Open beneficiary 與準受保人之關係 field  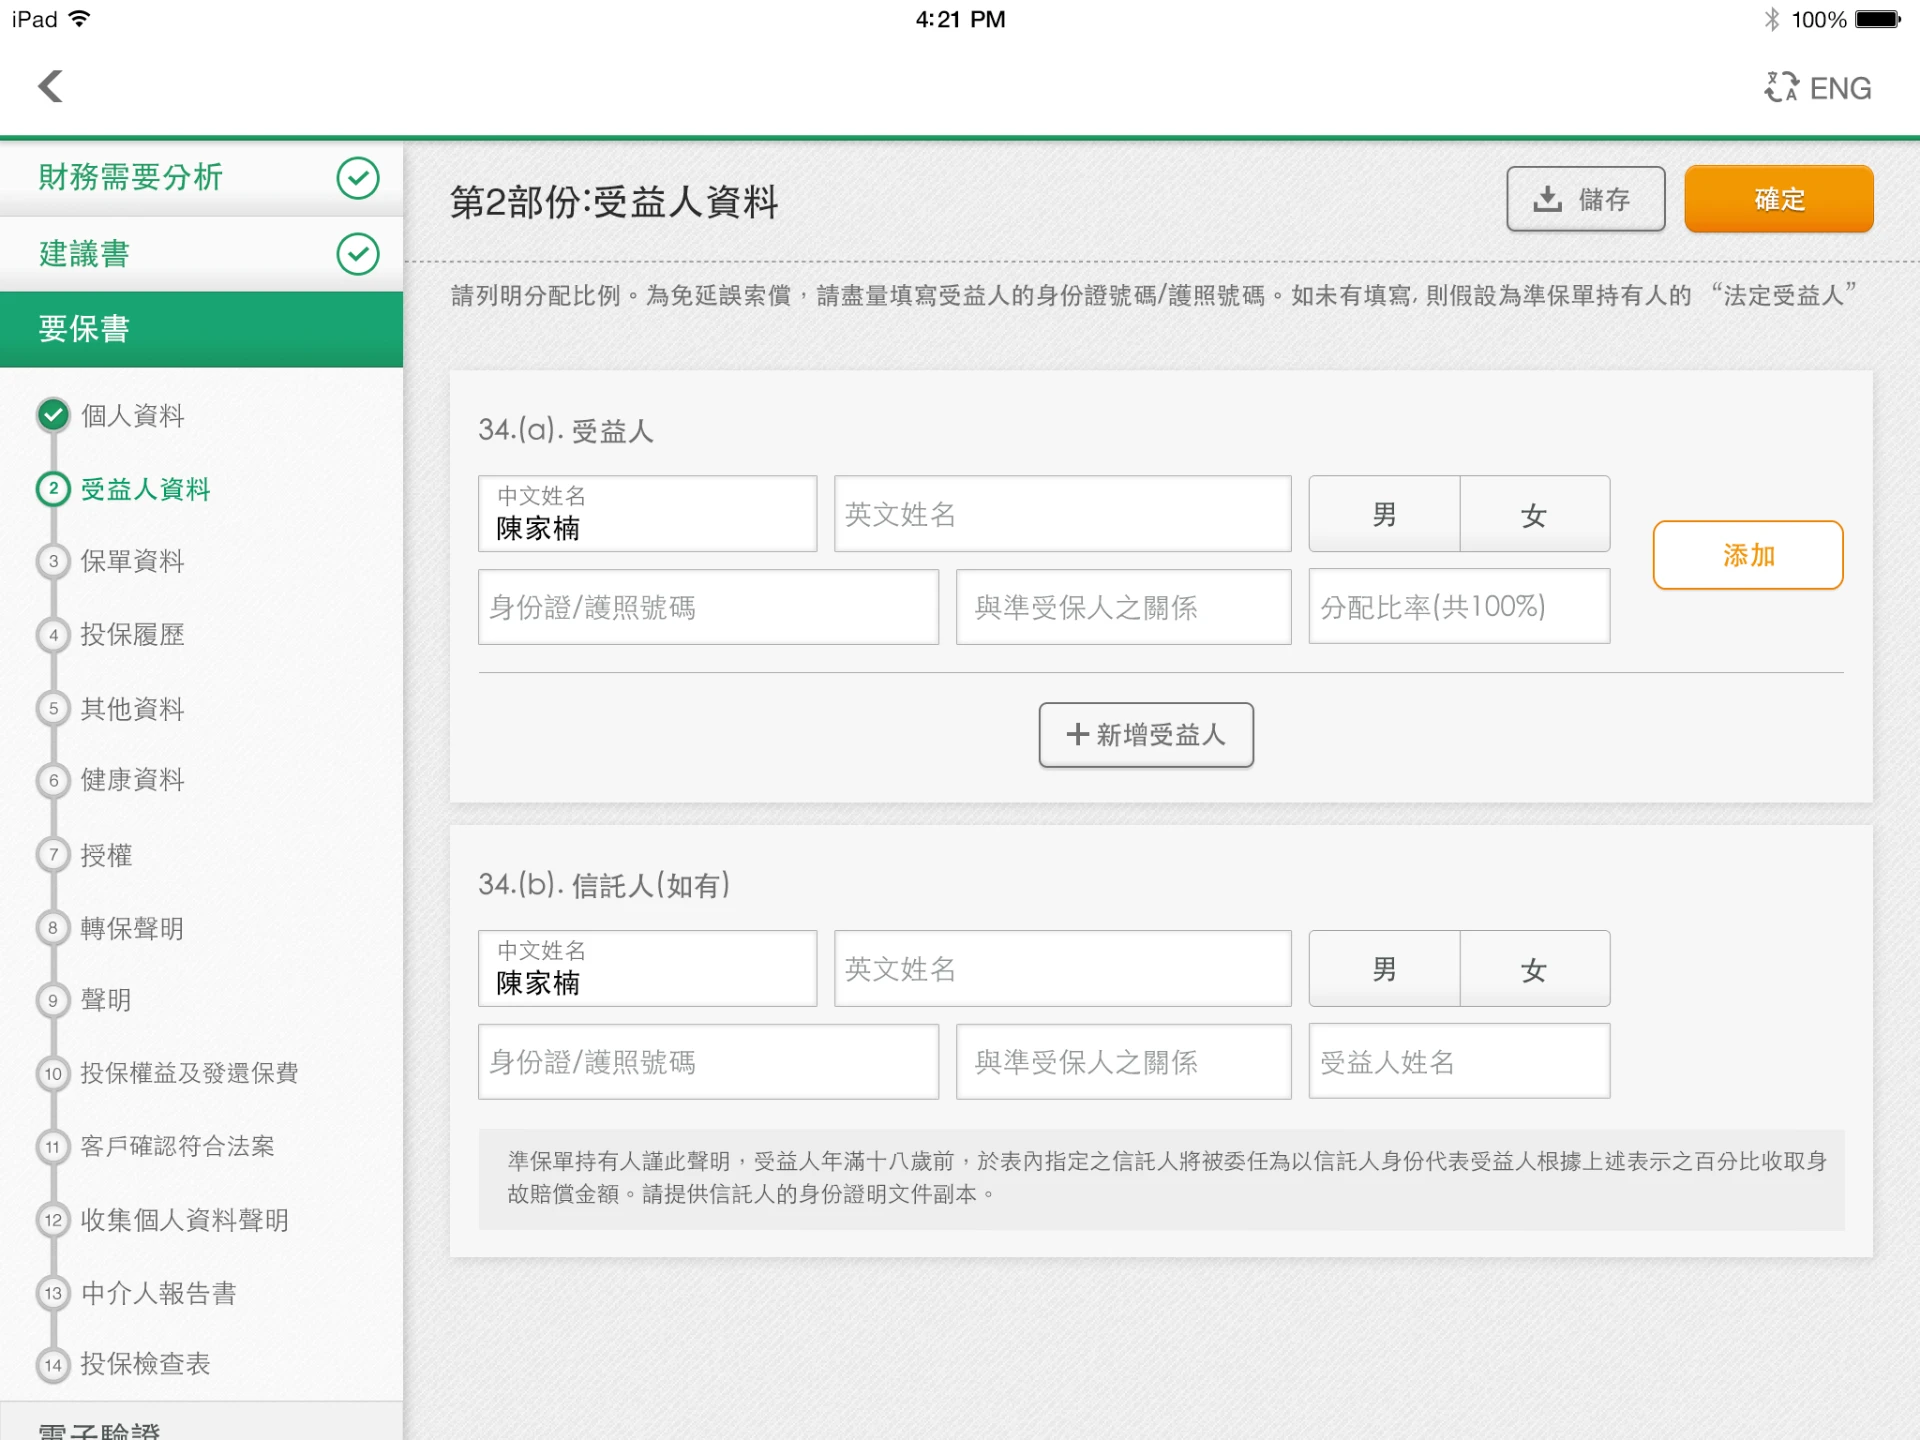click(x=1123, y=607)
